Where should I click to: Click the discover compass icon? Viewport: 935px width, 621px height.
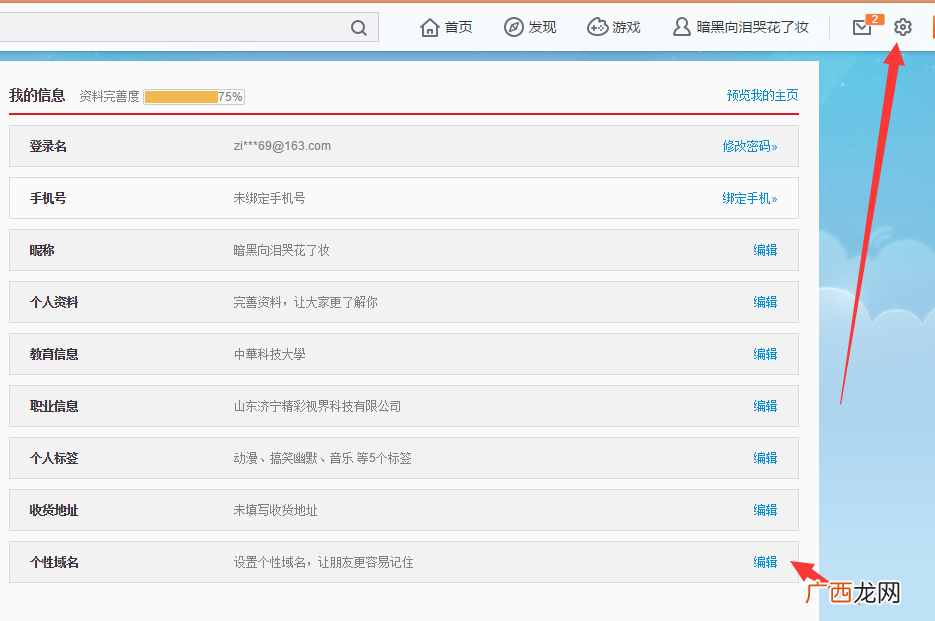click(x=513, y=27)
